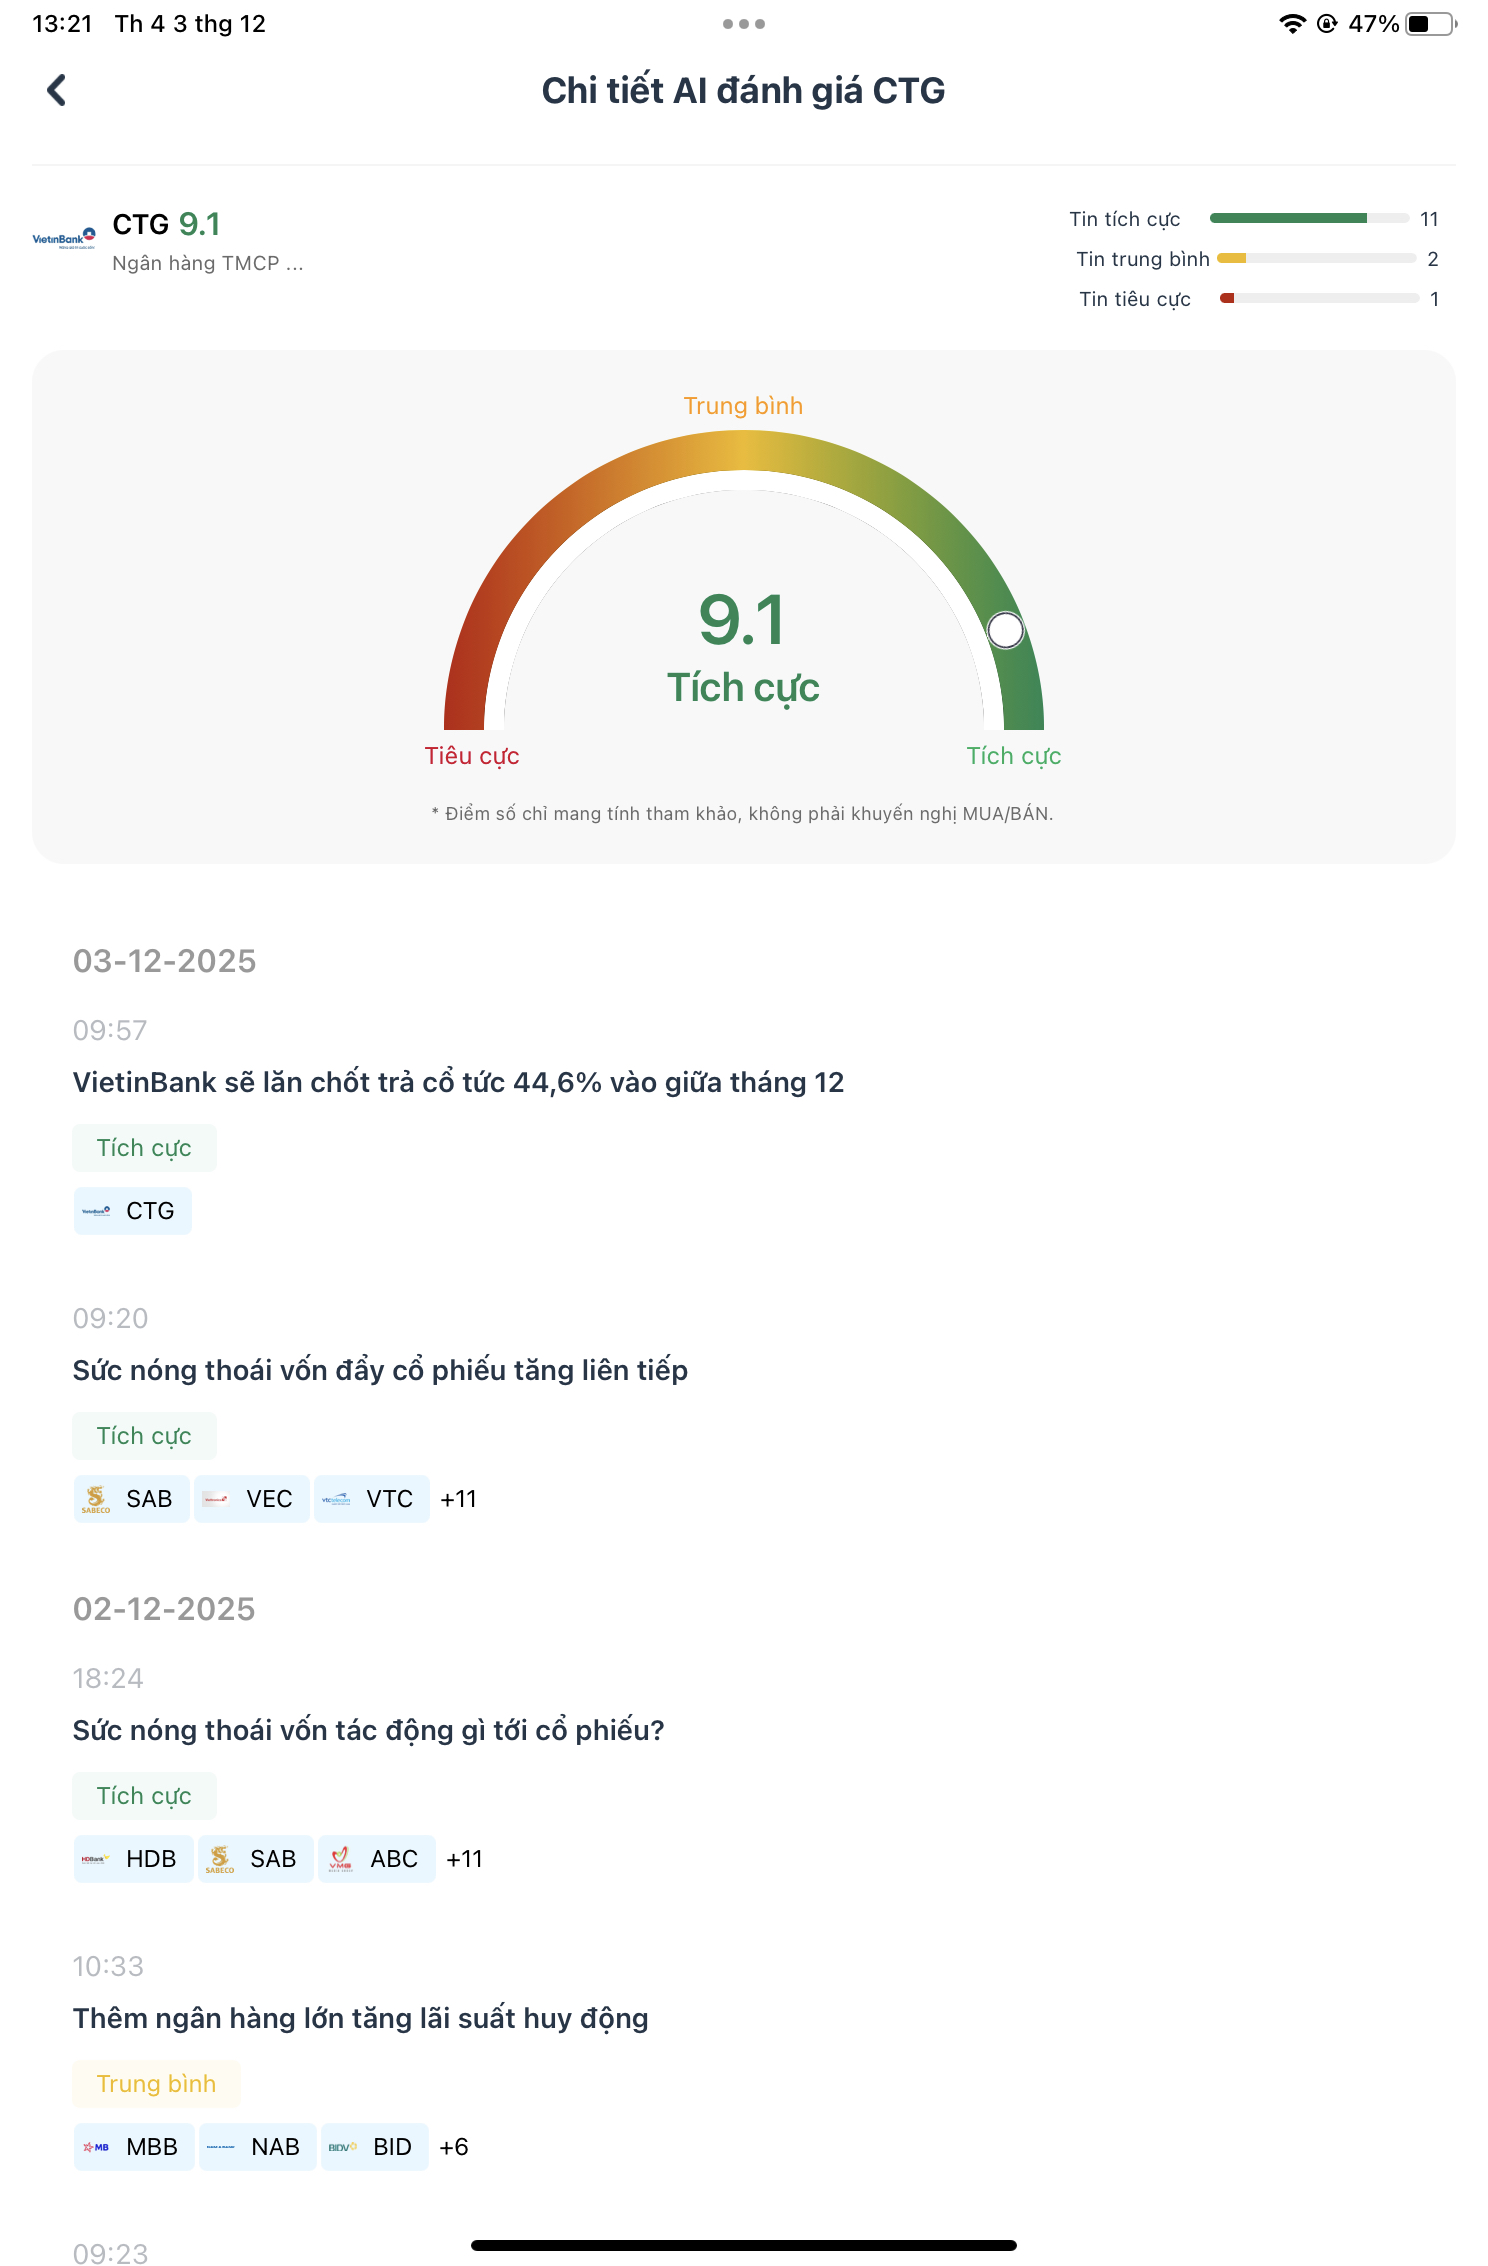Tap the gauge's white indicator knob
Screen dimensions: 1488x2266
(1005, 630)
